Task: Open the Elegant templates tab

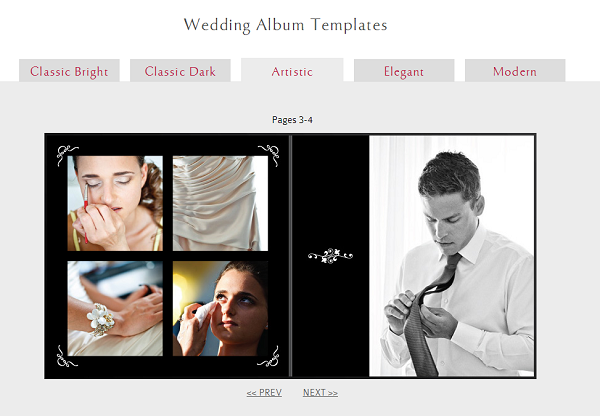Action: click(404, 70)
